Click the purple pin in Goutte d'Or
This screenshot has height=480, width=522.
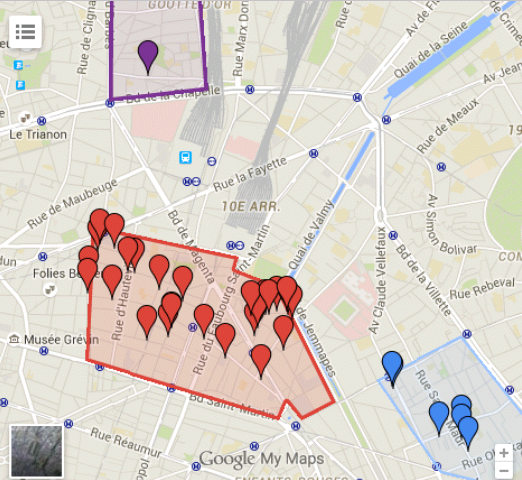[148, 57]
